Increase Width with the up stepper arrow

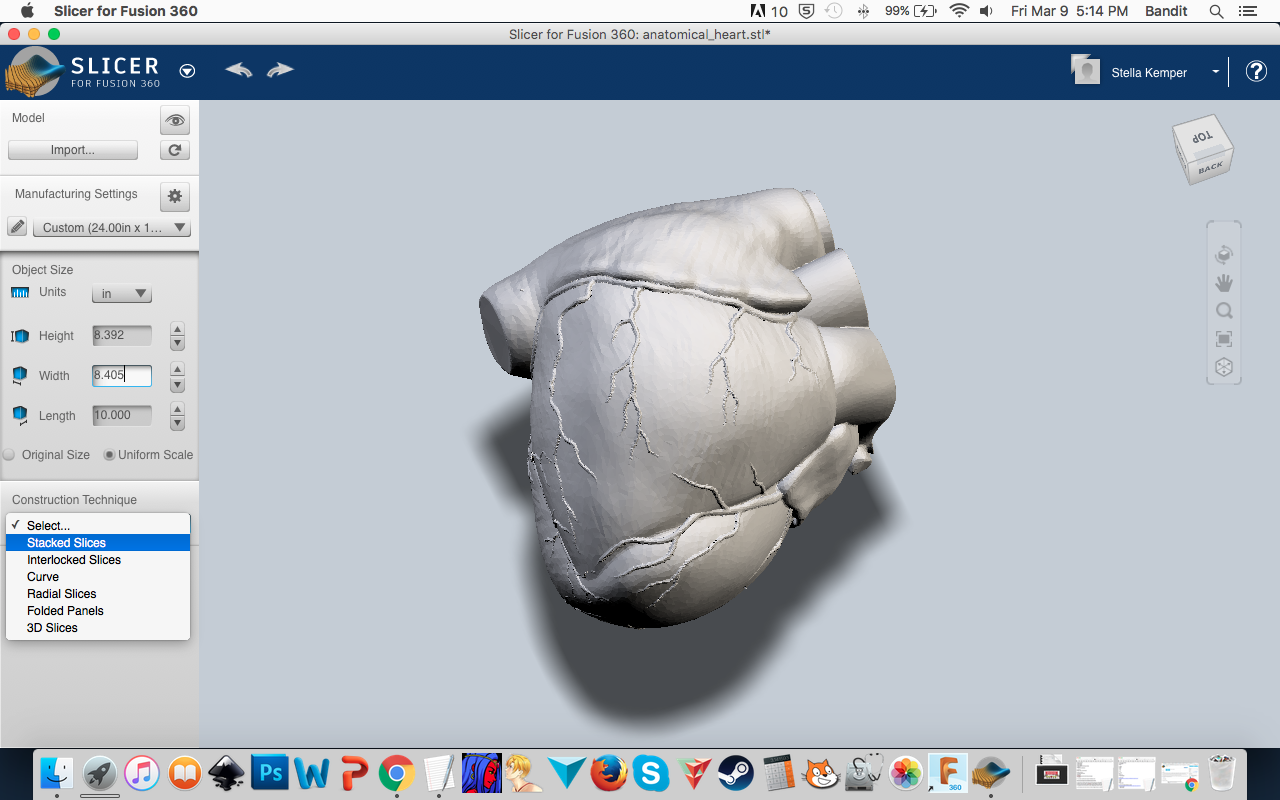[177, 369]
